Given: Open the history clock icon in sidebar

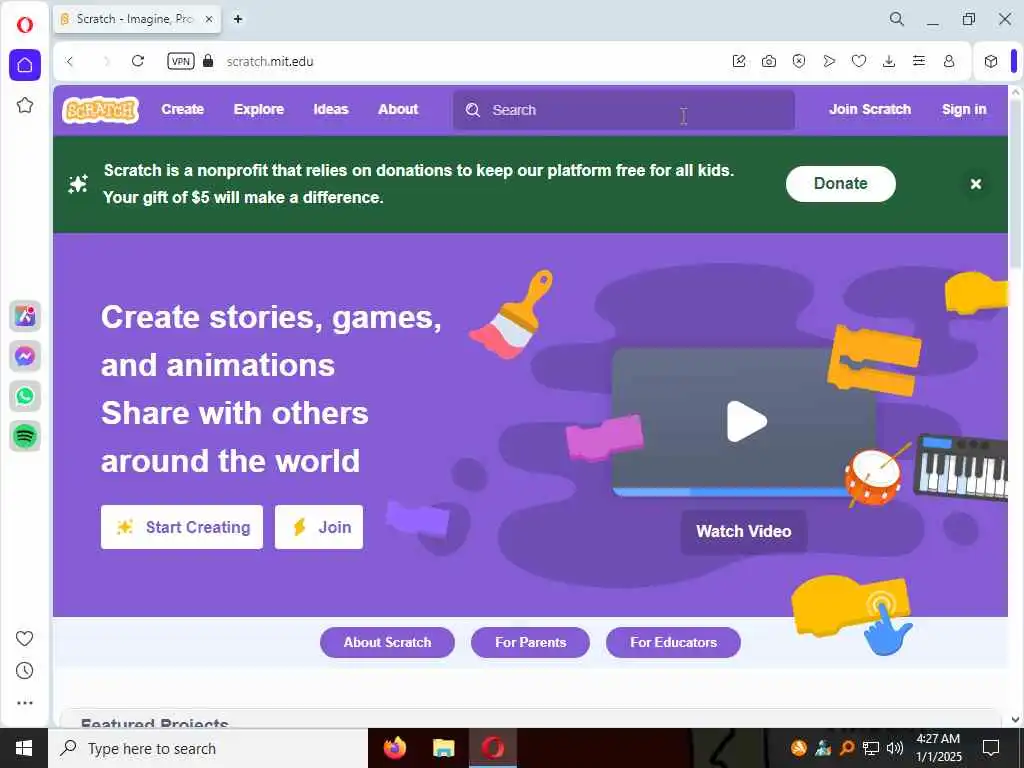Looking at the screenshot, I should (25, 671).
